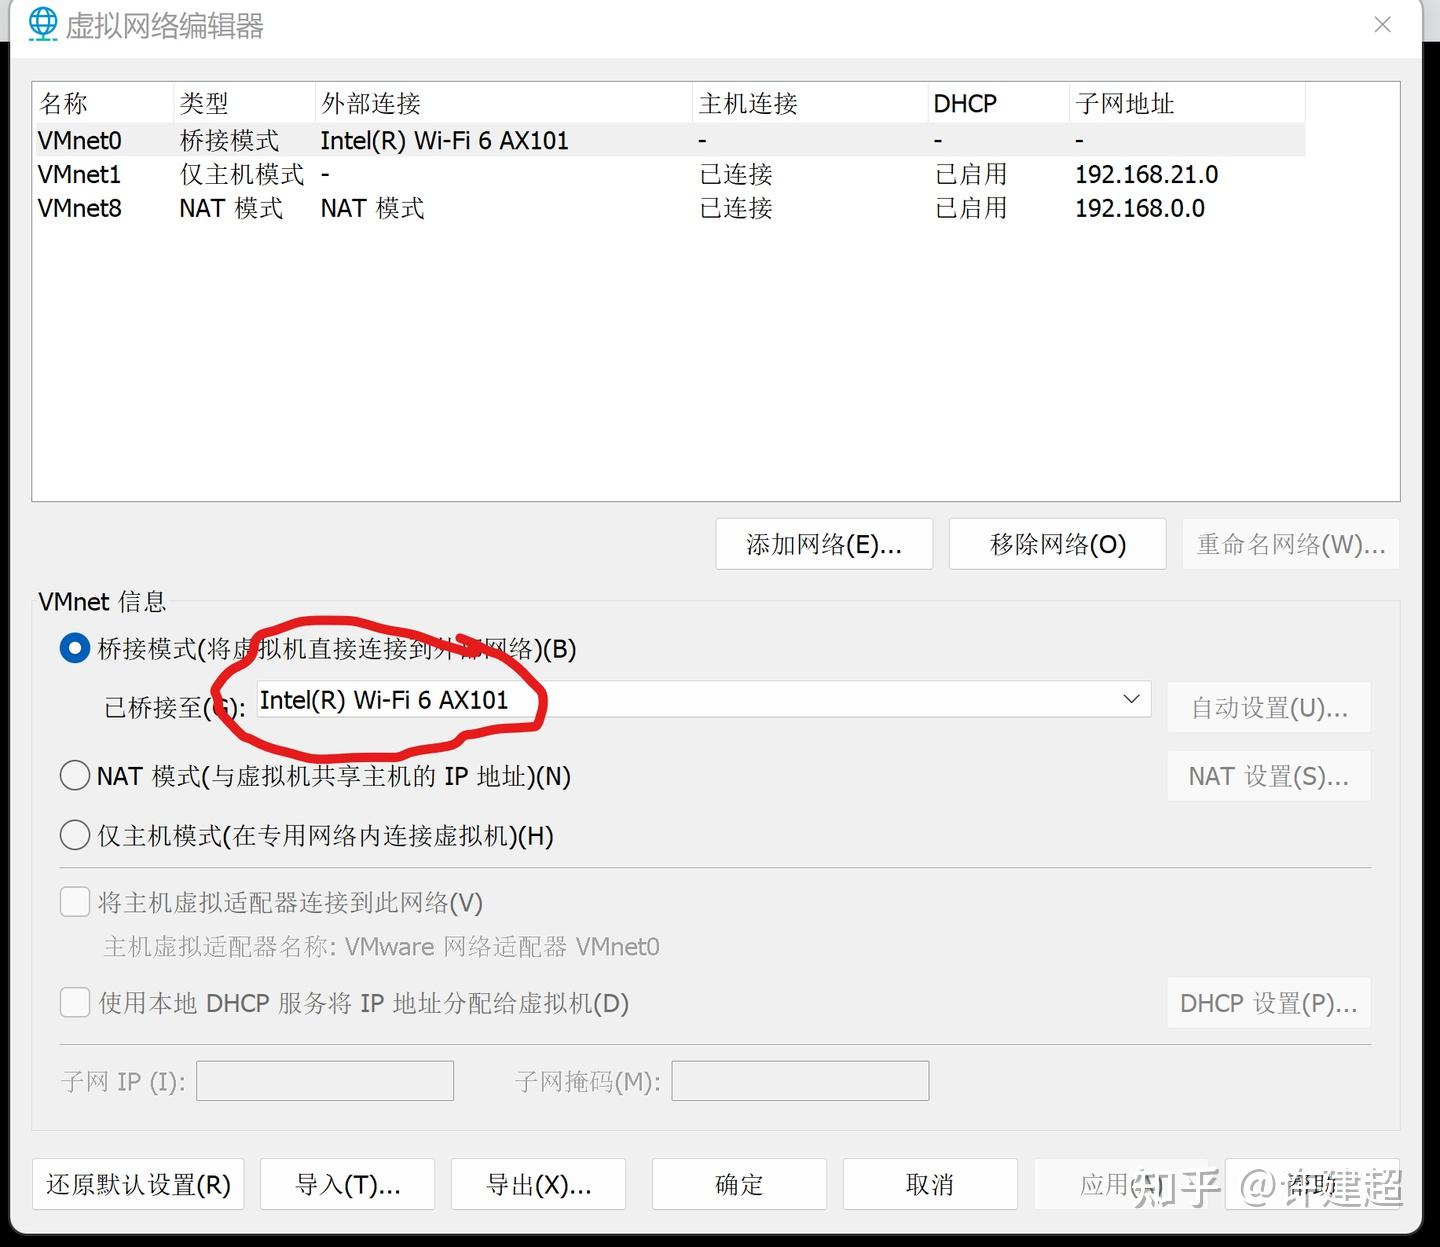Click the globe icon in the title bar

click(x=42, y=24)
